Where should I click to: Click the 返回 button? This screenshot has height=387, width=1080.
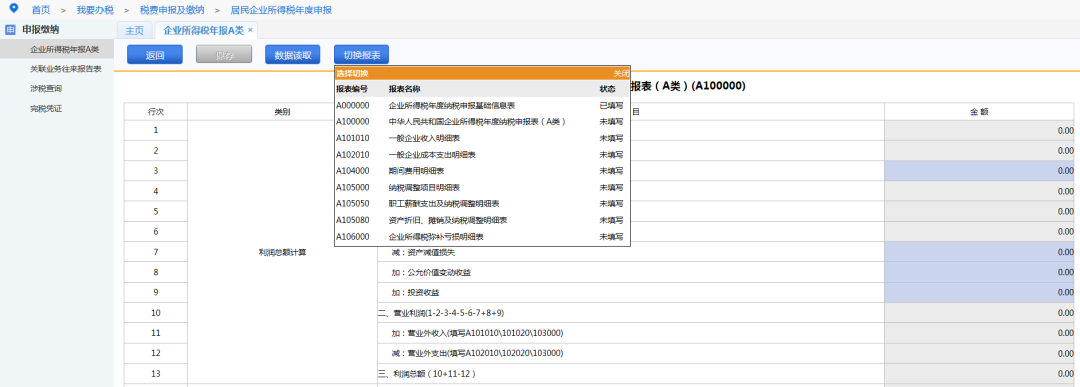(155, 54)
